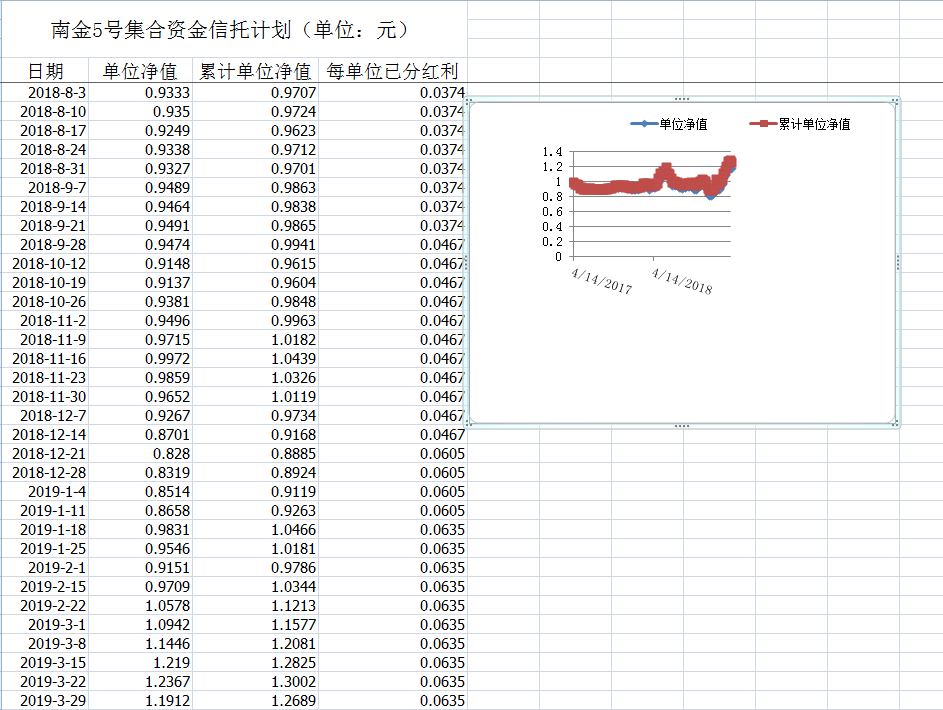This screenshot has width=943, height=710.
Task: Click the cell with value 1.1577
Action: (255, 625)
